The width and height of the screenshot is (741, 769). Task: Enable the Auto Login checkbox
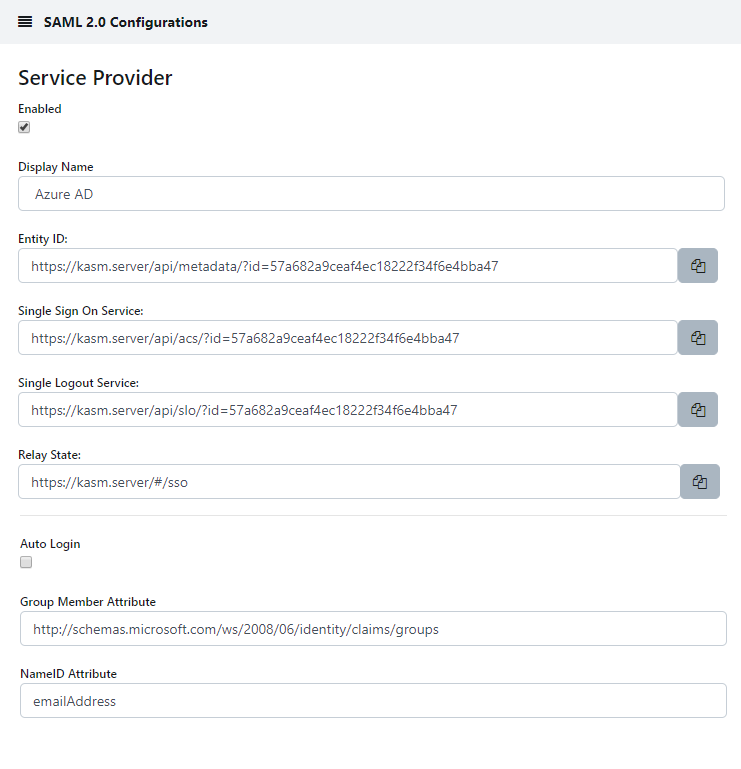pos(26,562)
